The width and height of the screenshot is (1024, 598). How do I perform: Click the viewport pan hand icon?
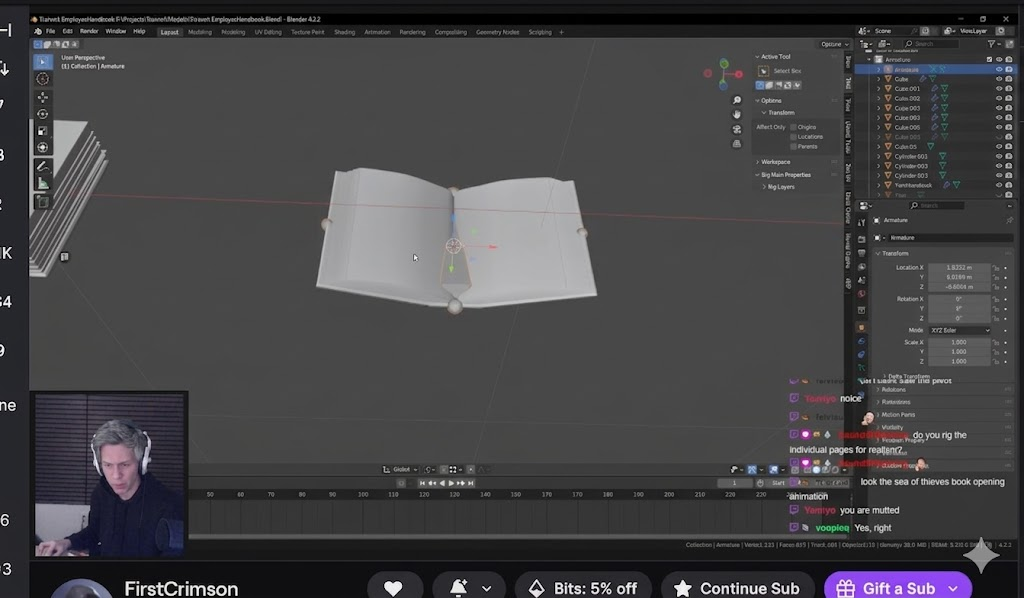(x=737, y=114)
